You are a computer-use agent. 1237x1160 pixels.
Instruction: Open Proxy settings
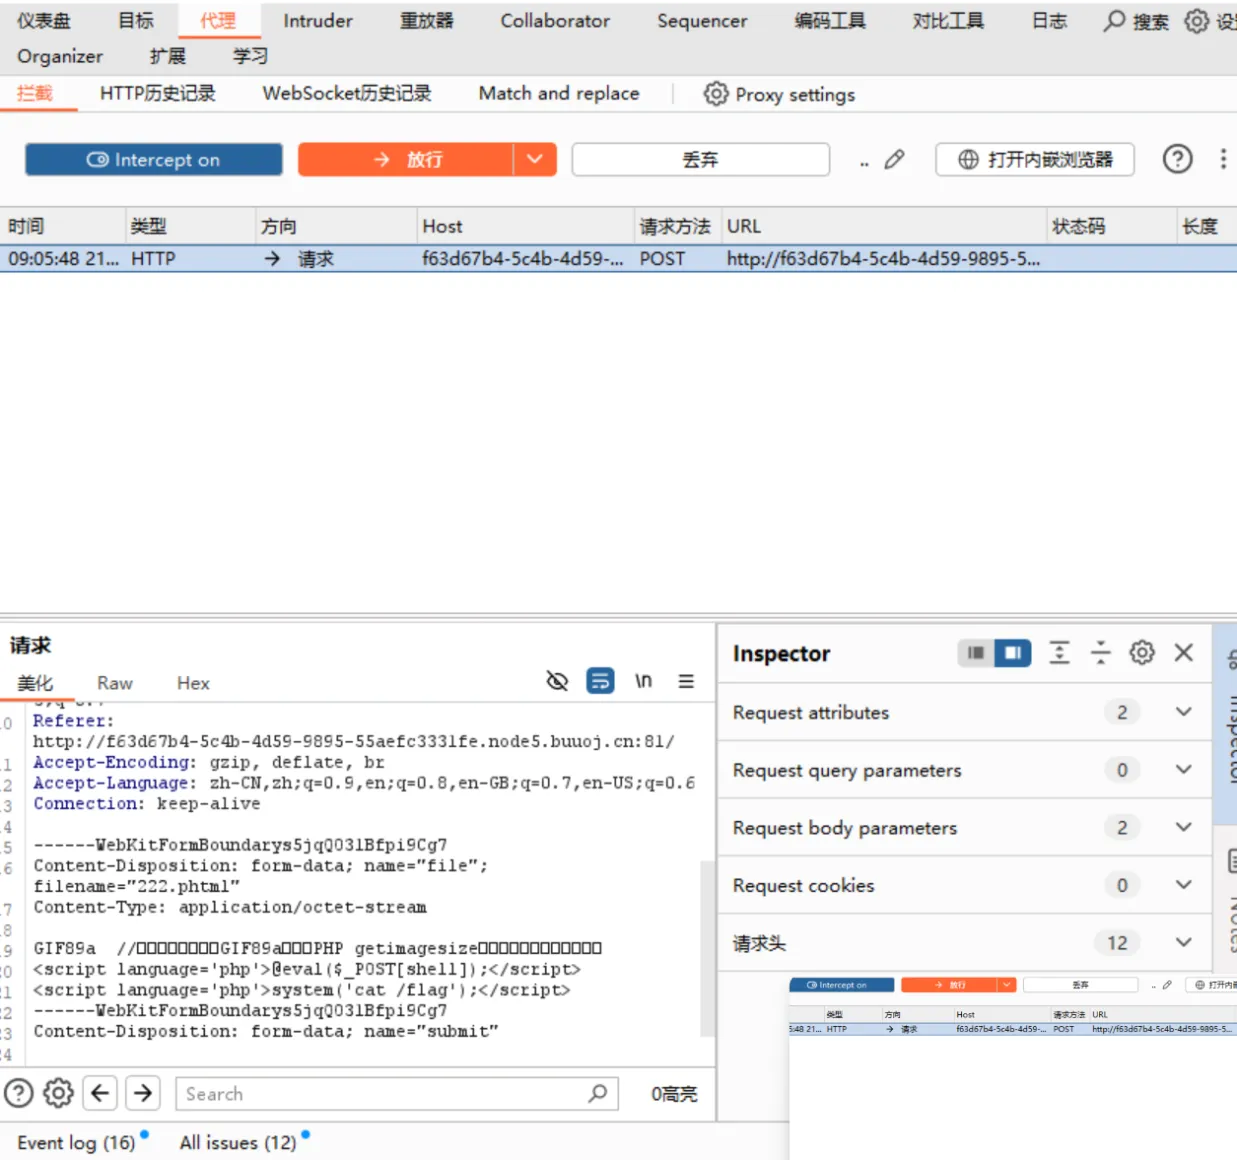(x=780, y=94)
